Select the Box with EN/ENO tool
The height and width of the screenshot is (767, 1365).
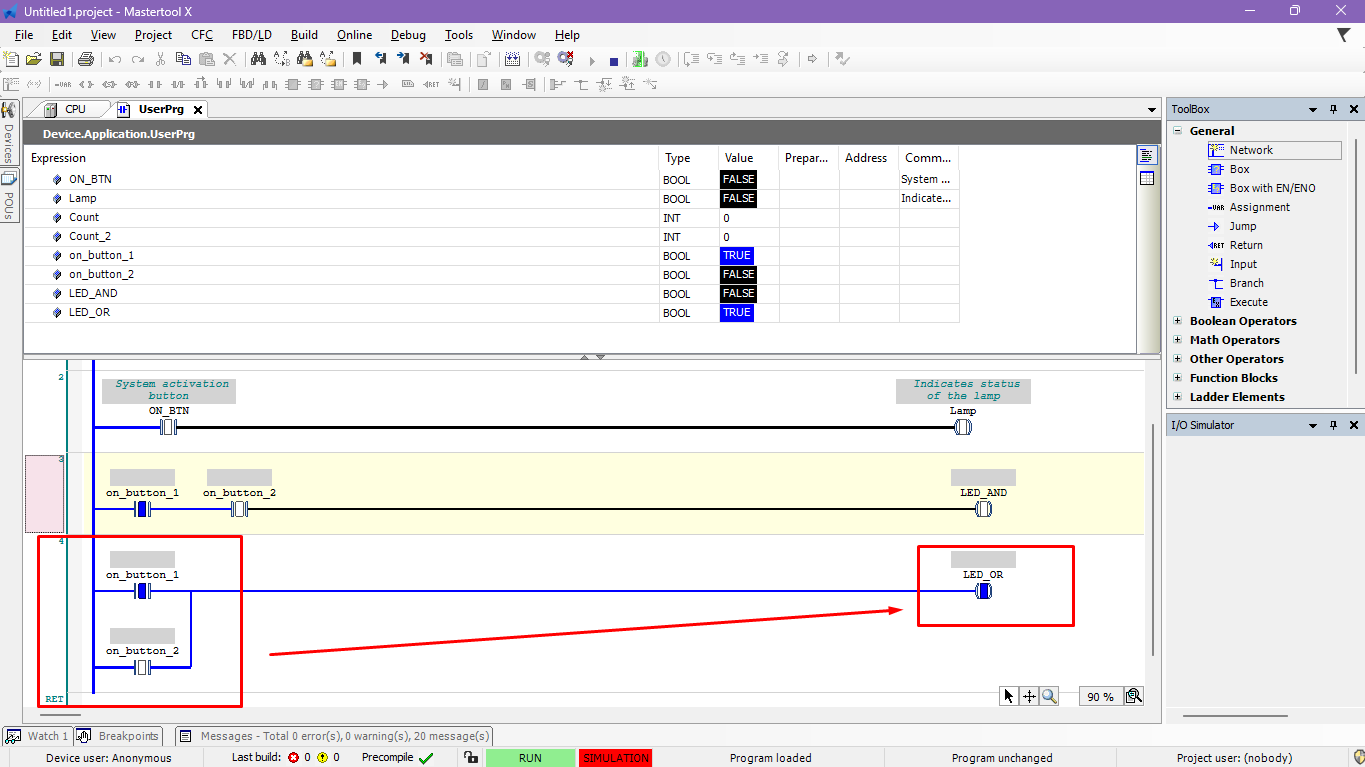tap(1271, 188)
